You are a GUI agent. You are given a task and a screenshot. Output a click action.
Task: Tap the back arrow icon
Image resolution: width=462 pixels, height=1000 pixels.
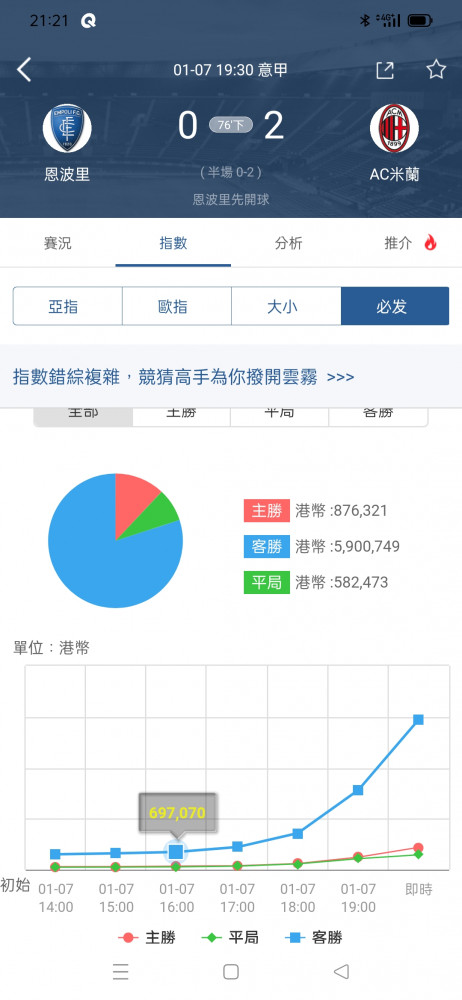[24, 70]
